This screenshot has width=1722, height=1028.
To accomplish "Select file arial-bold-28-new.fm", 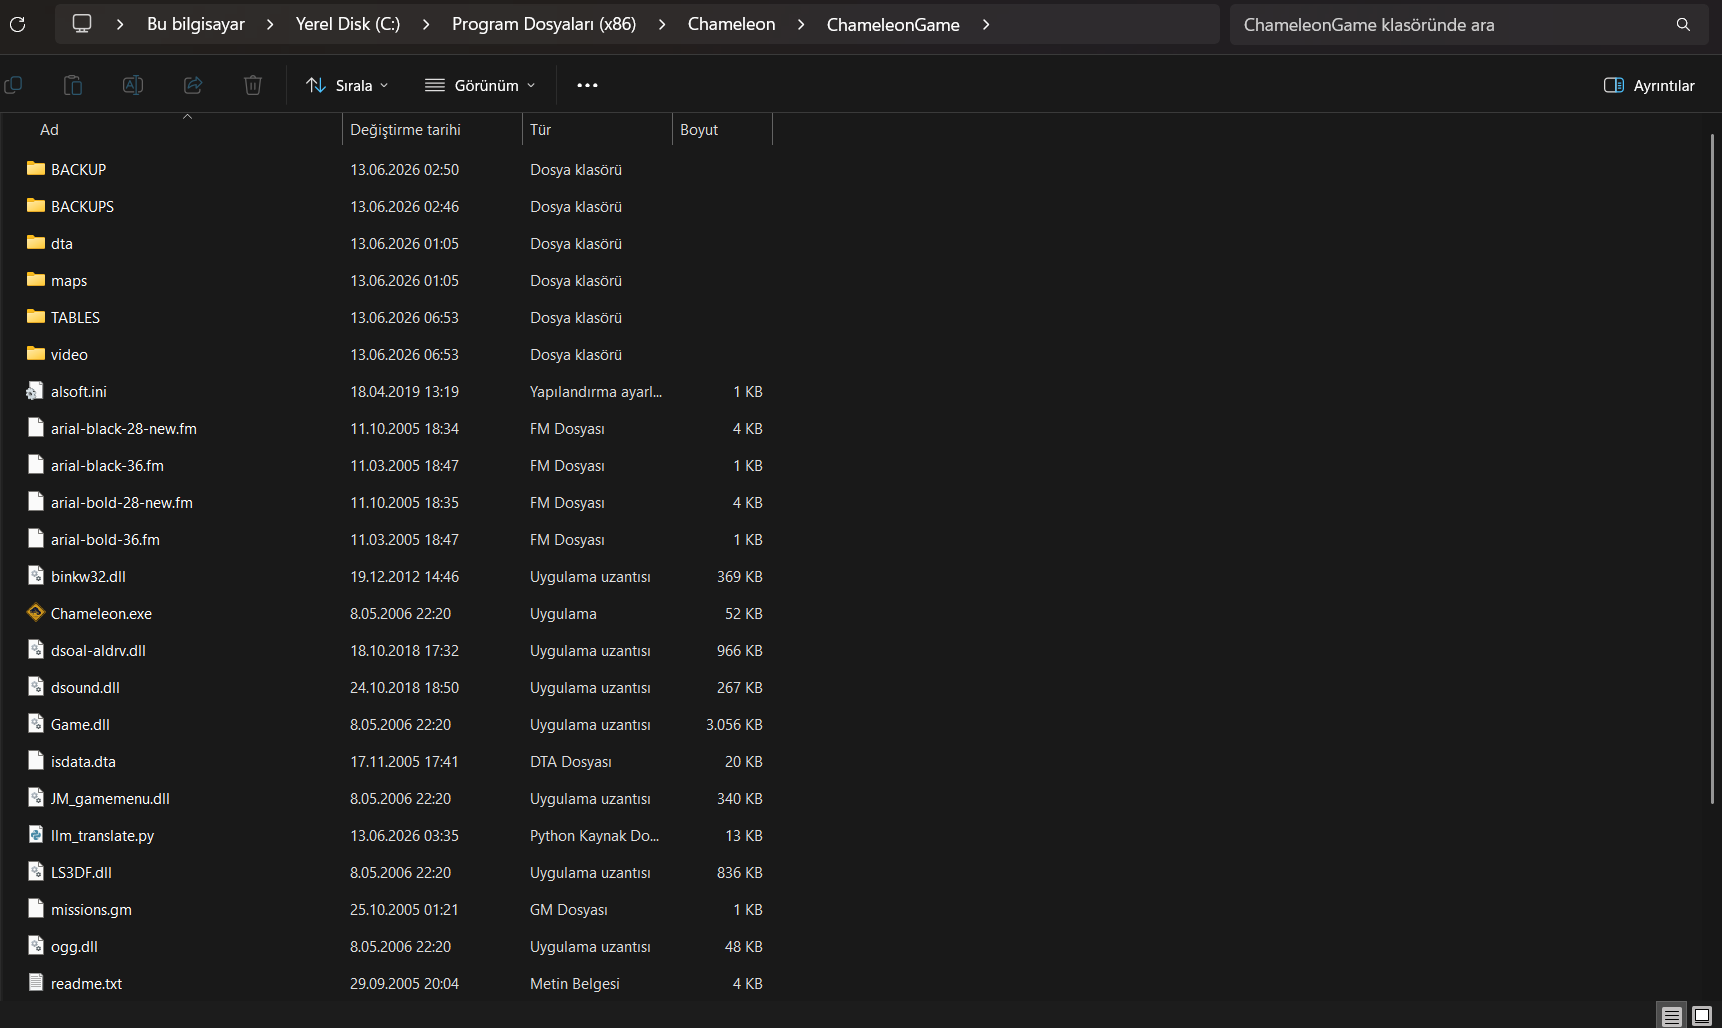I will (122, 502).
